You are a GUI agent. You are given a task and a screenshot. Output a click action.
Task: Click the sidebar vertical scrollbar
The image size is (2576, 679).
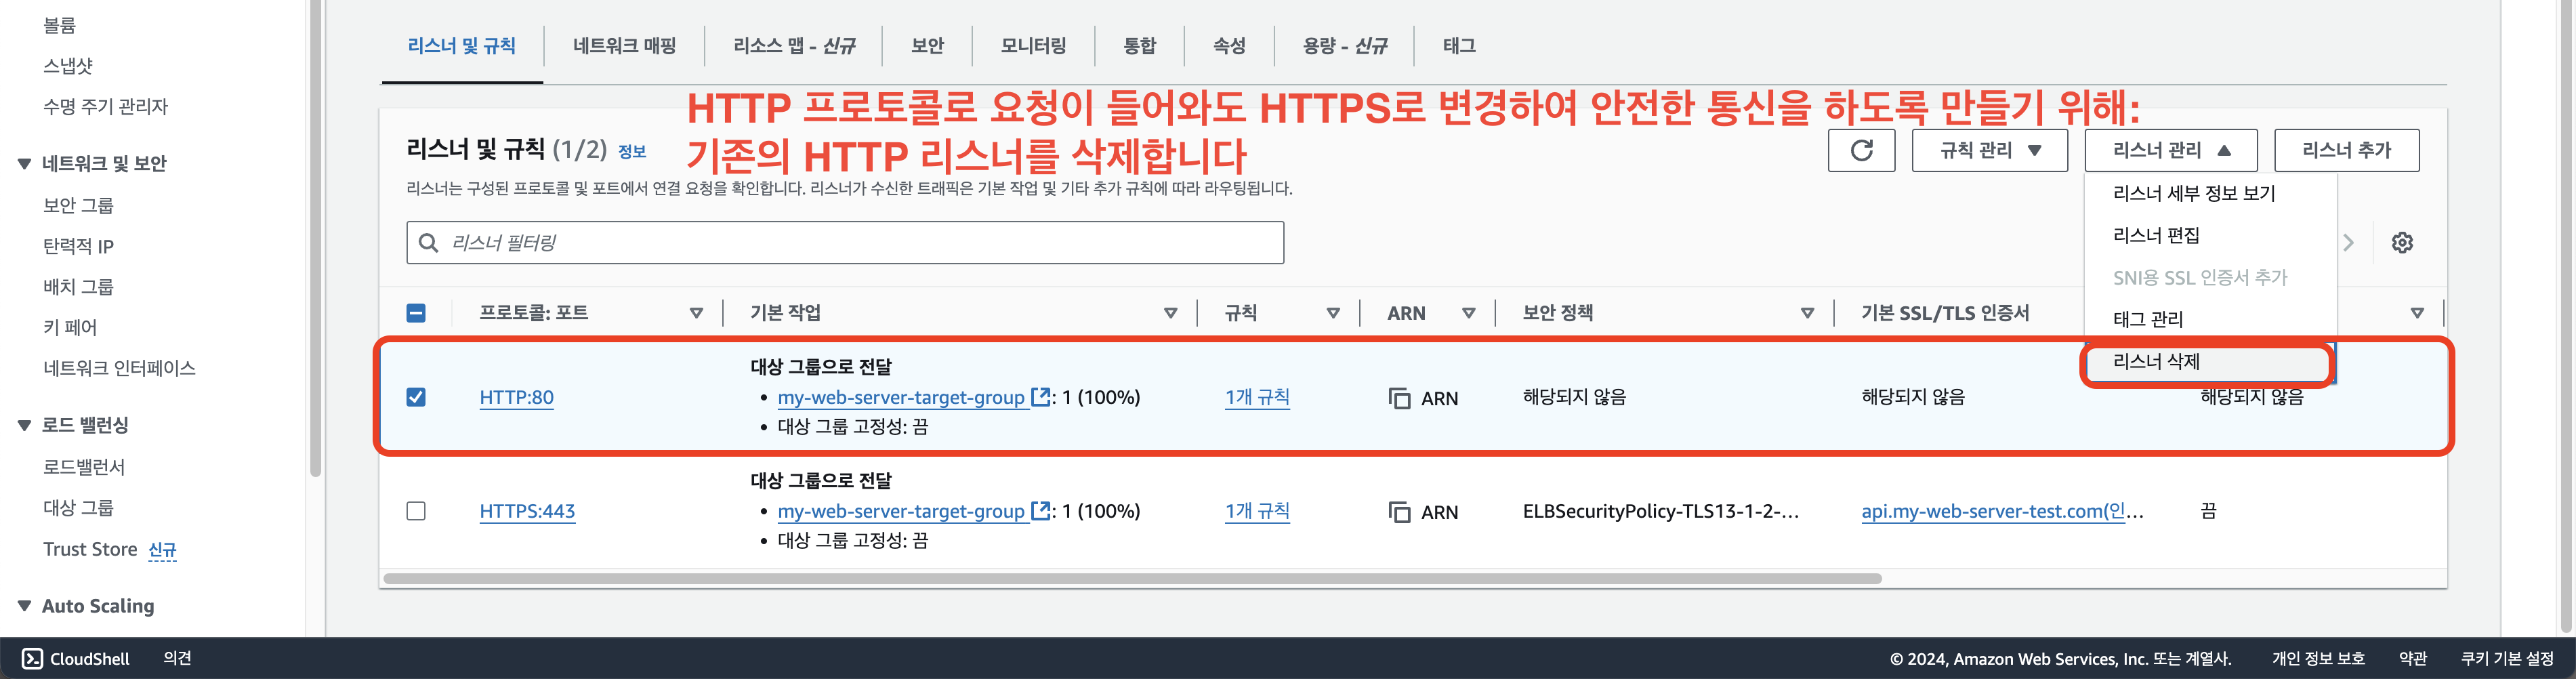pyautogui.click(x=316, y=238)
